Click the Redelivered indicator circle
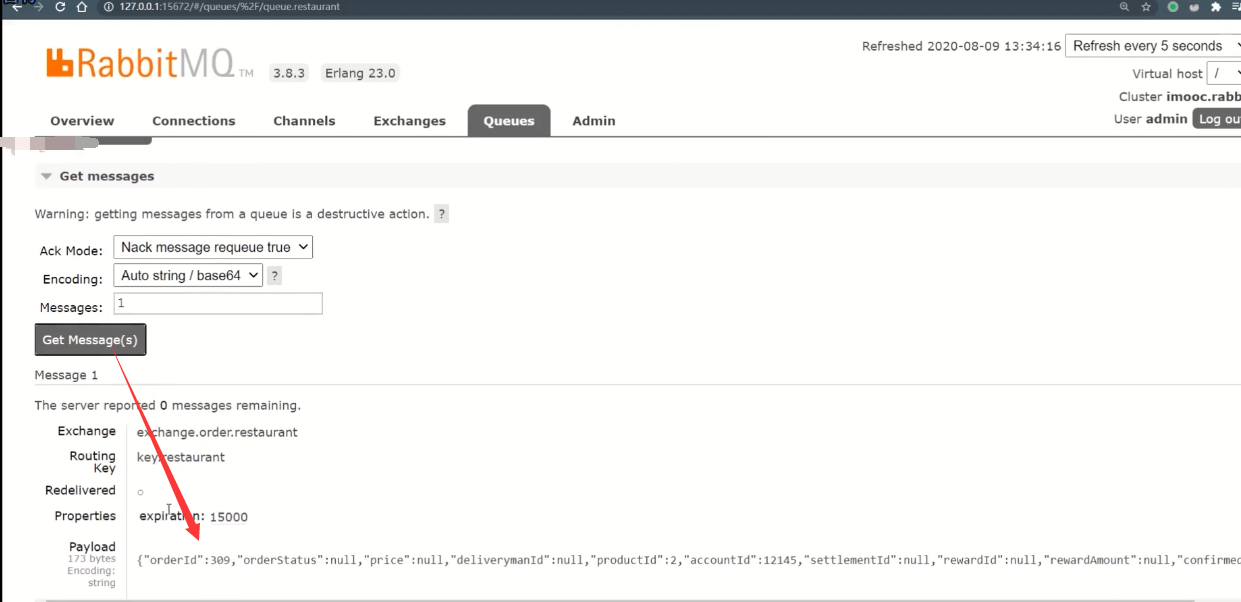 (x=140, y=492)
